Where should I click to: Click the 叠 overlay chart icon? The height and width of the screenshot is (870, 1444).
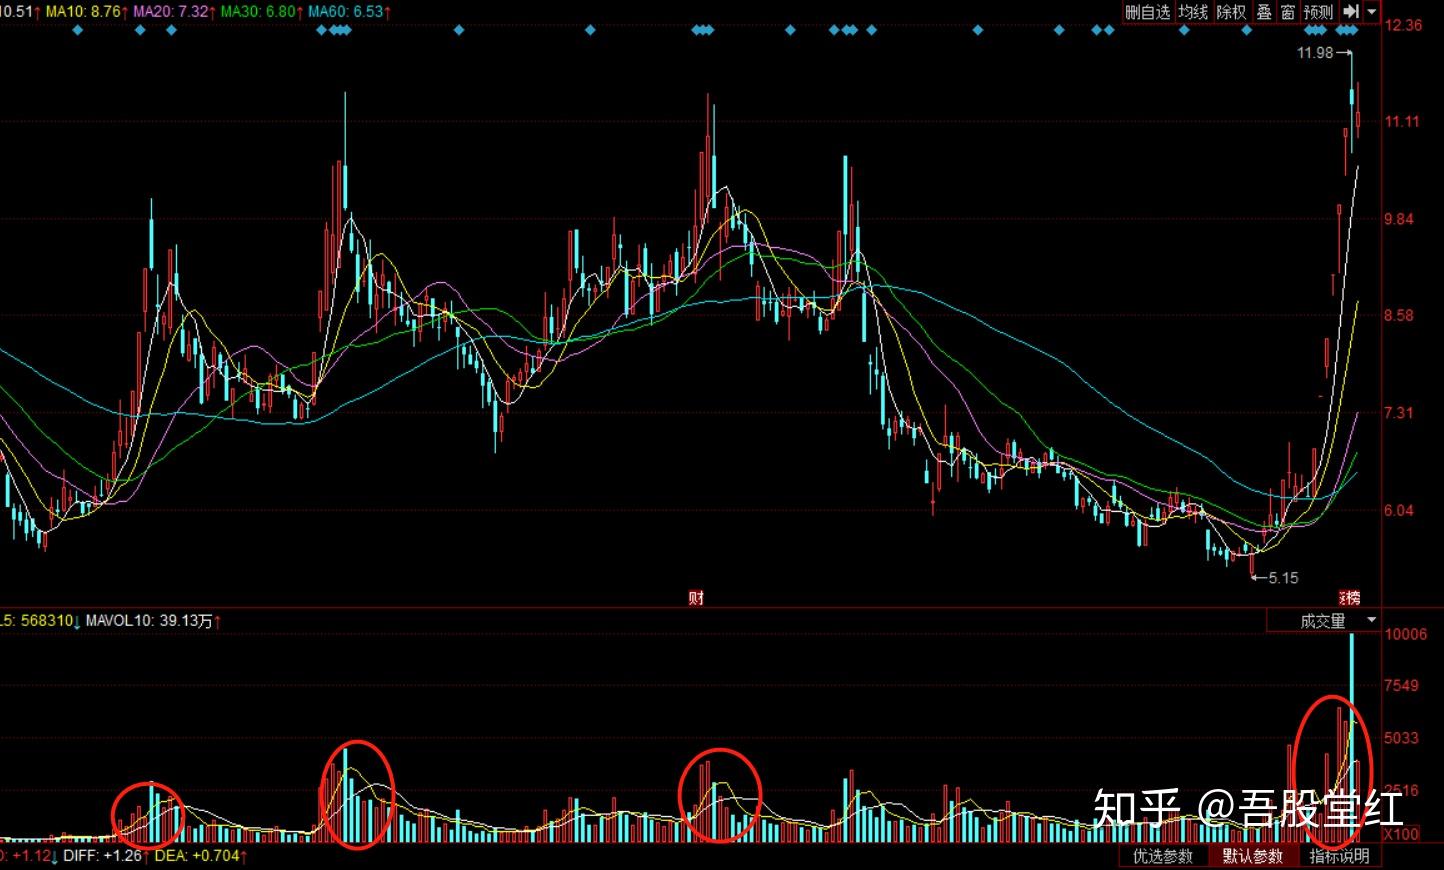tap(1264, 12)
